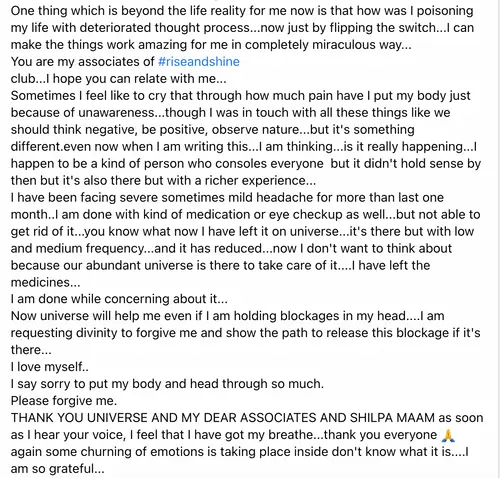Click the line "club...I hope you can relate"
Screen dimensions: 500x478
[118, 79]
